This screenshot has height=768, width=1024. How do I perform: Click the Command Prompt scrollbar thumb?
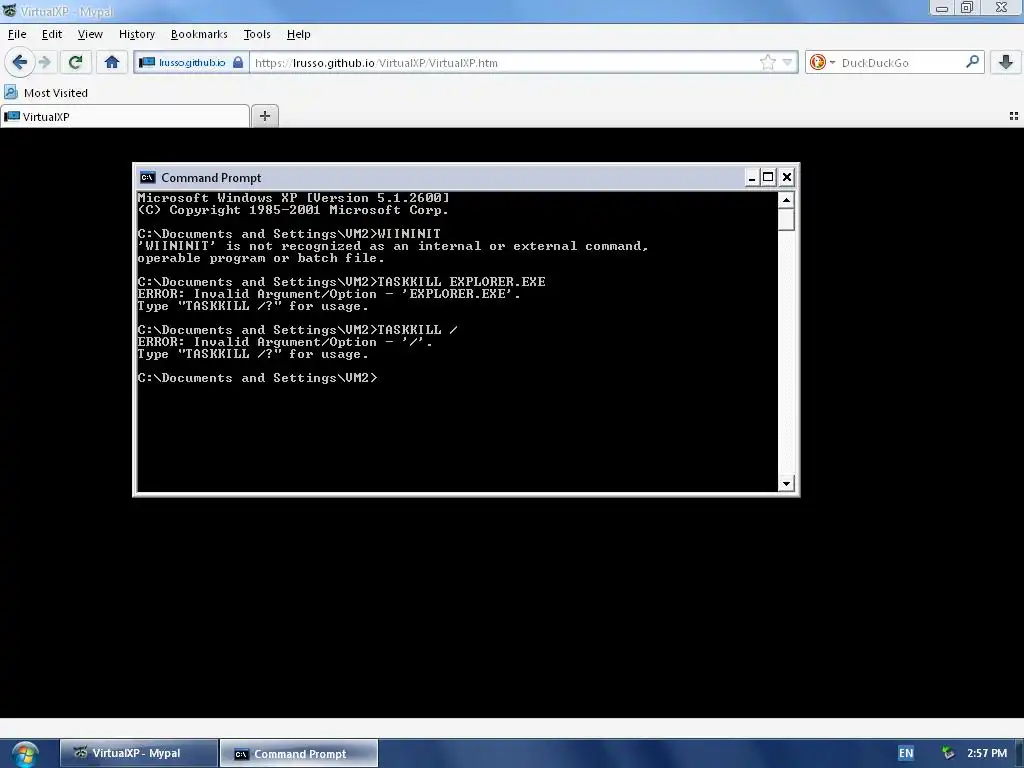786,219
